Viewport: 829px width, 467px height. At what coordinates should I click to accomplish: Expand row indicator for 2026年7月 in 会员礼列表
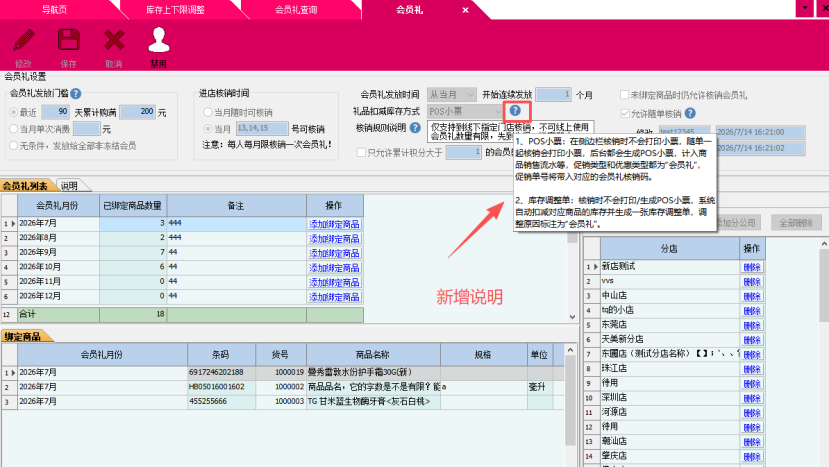coord(13,224)
